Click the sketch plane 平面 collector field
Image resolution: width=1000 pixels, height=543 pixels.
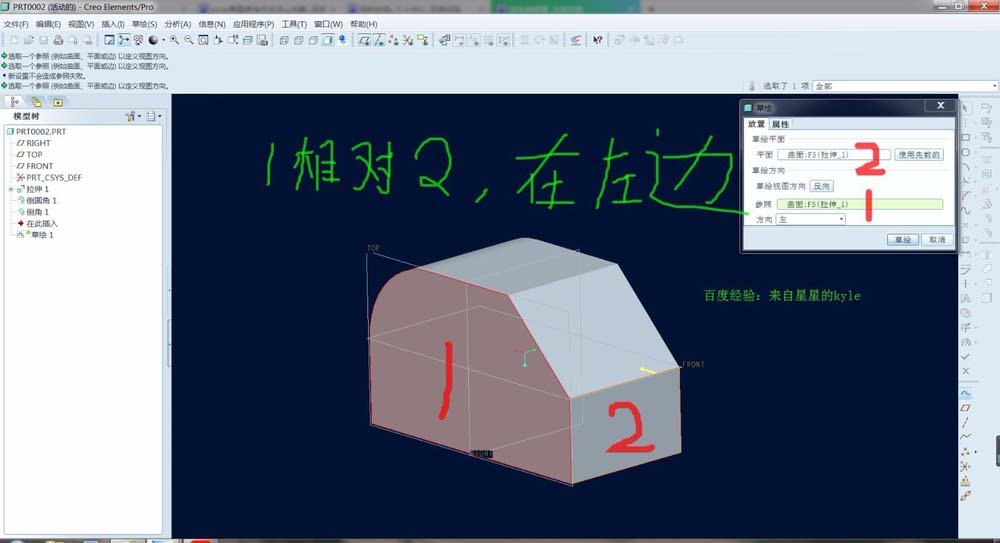(834, 154)
